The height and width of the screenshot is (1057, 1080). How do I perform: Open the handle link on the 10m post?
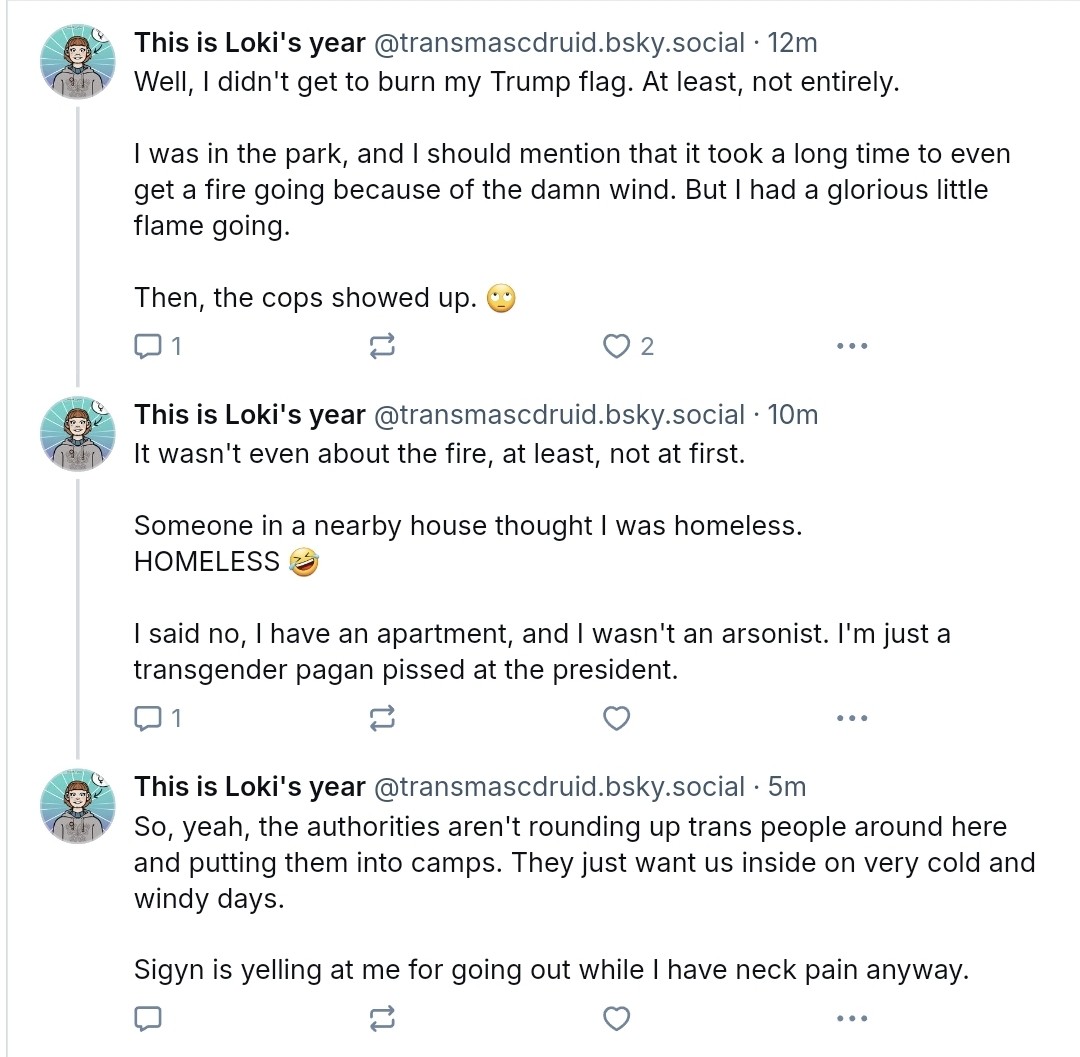559,415
